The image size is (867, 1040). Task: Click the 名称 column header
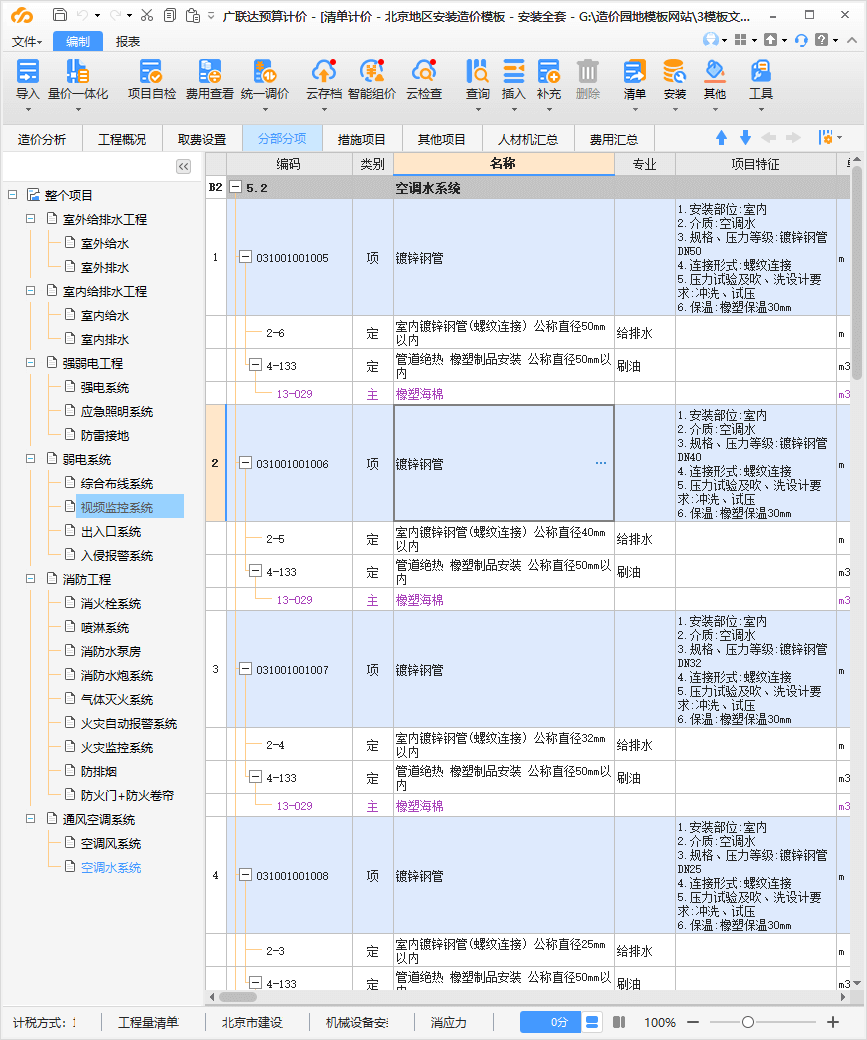point(503,164)
